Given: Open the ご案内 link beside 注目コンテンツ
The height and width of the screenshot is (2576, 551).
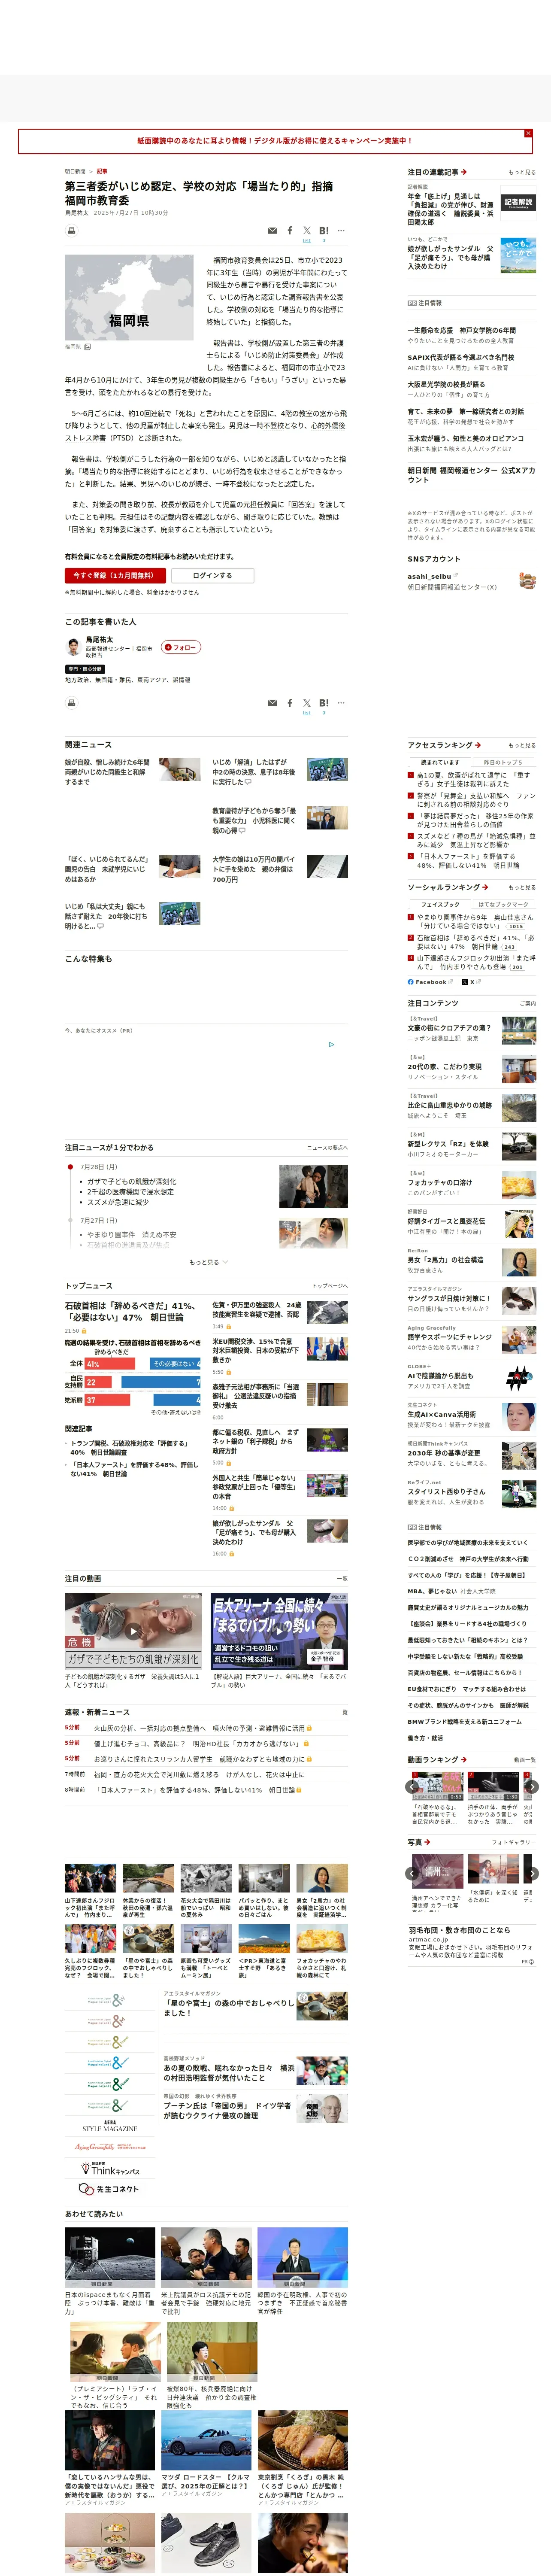Looking at the screenshot, I should click(x=528, y=1003).
